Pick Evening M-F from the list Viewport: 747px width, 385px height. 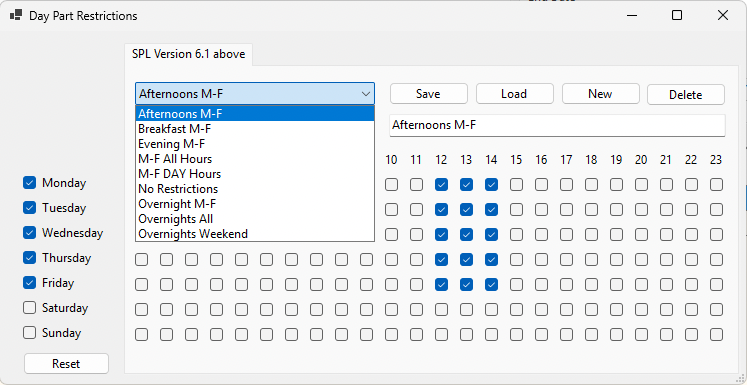click(x=255, y=144)
